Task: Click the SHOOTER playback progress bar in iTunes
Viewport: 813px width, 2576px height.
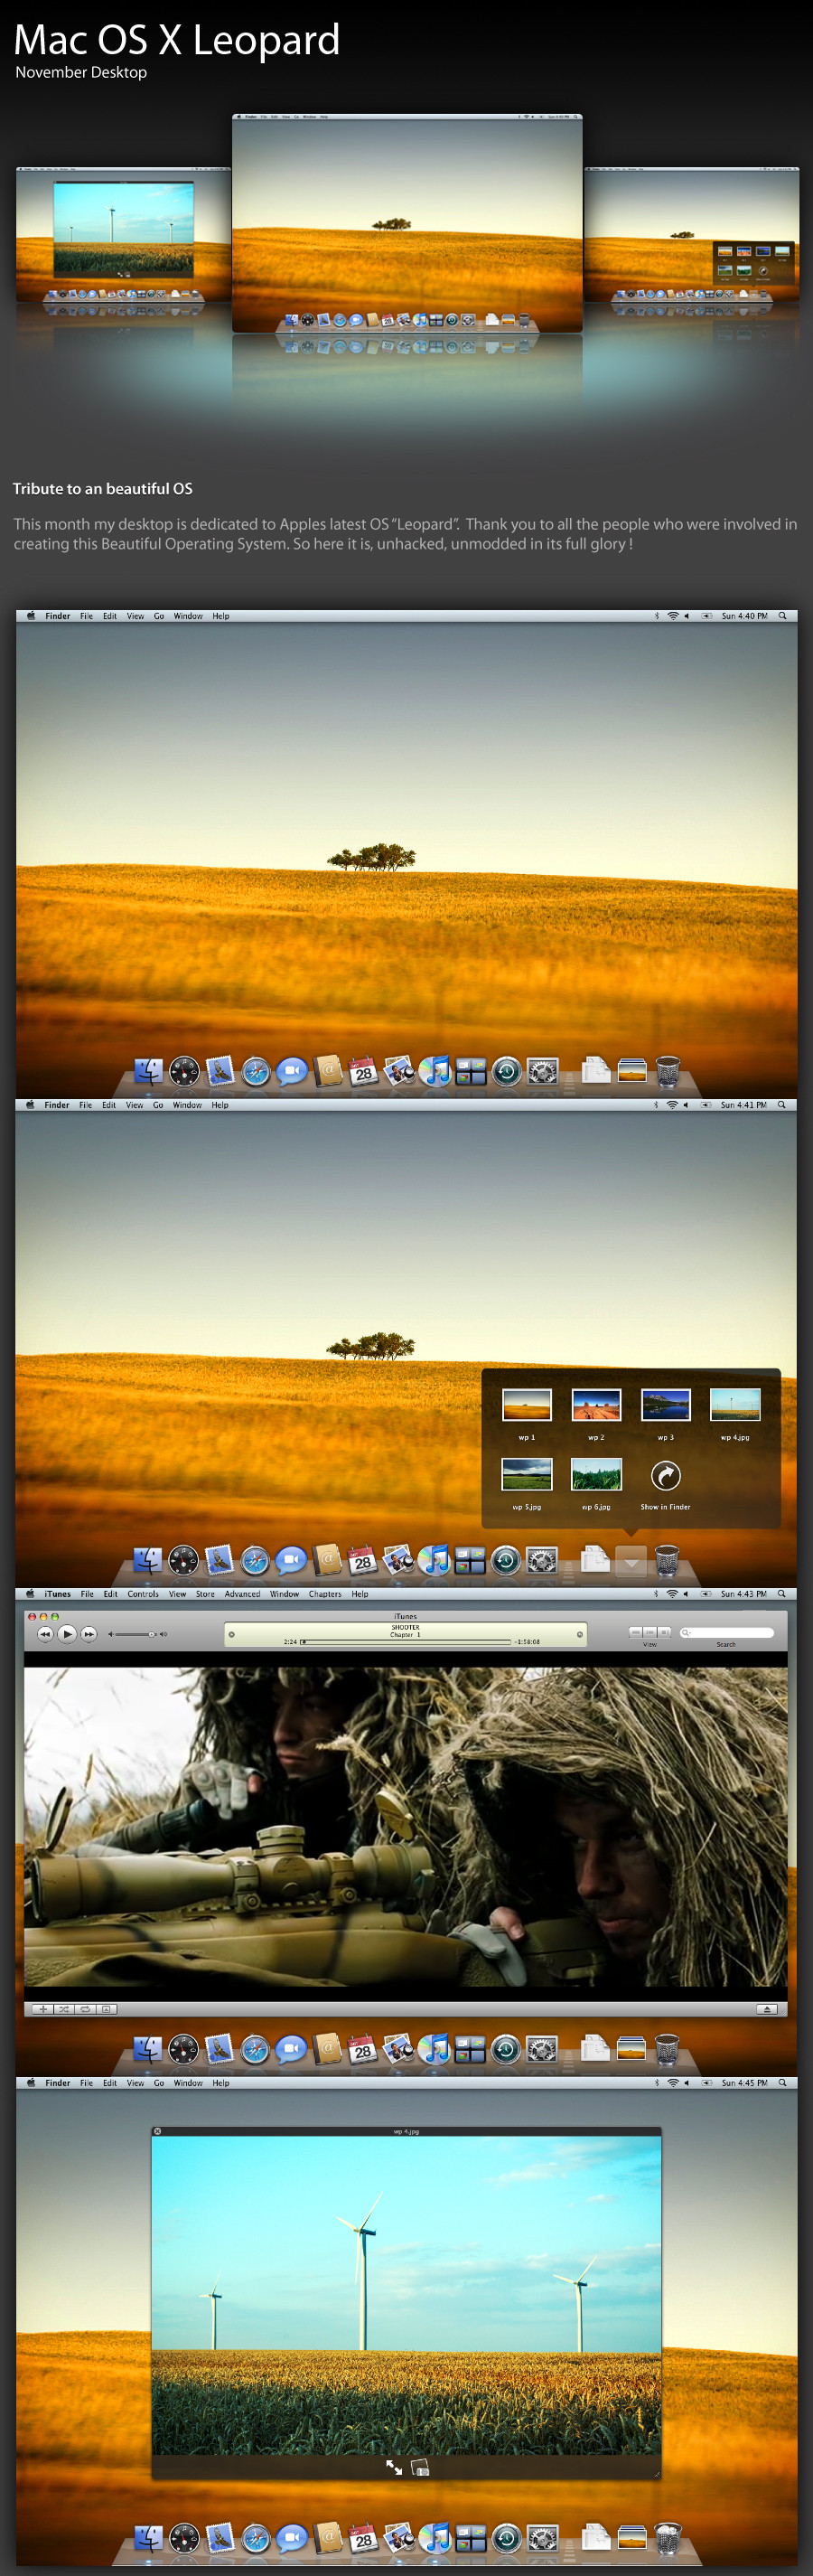Action: click(405, 1641)
